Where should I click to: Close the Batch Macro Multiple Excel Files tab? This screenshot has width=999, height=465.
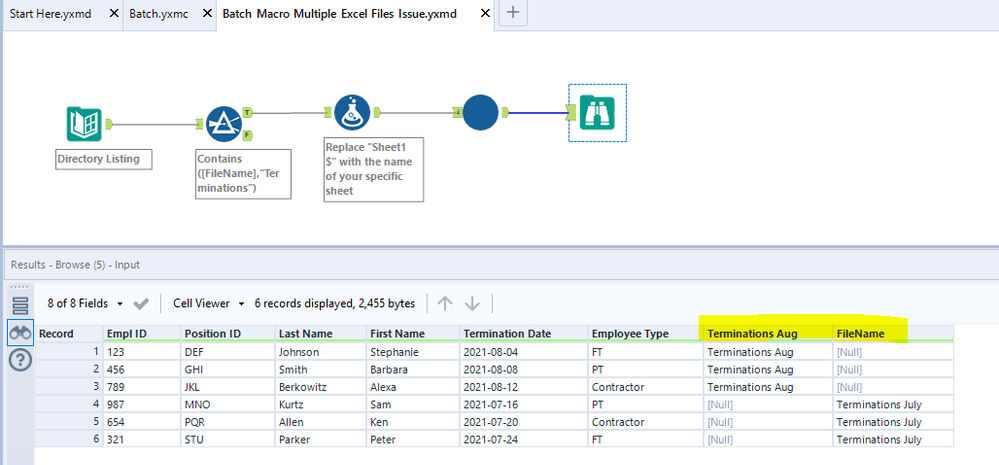click(x=485, y=13)
